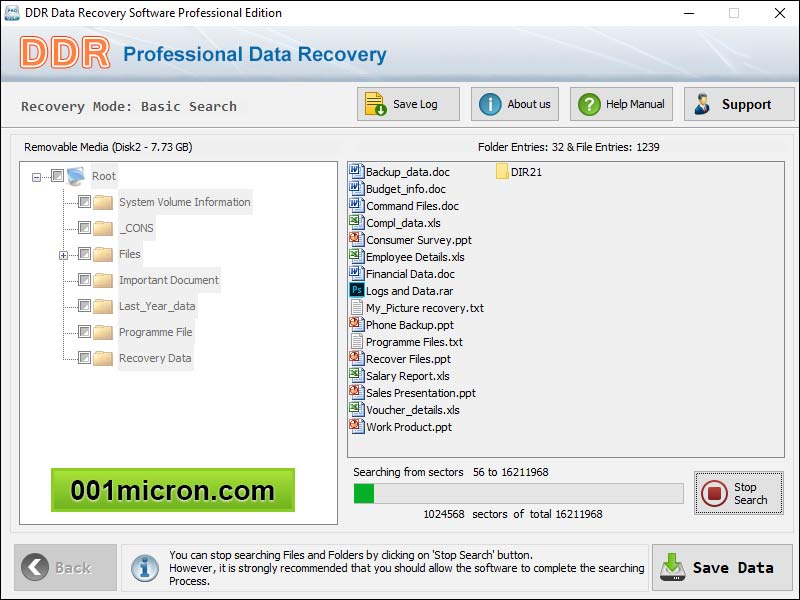
Task: Toggle the Root checkbox
Action: point(57,176)
